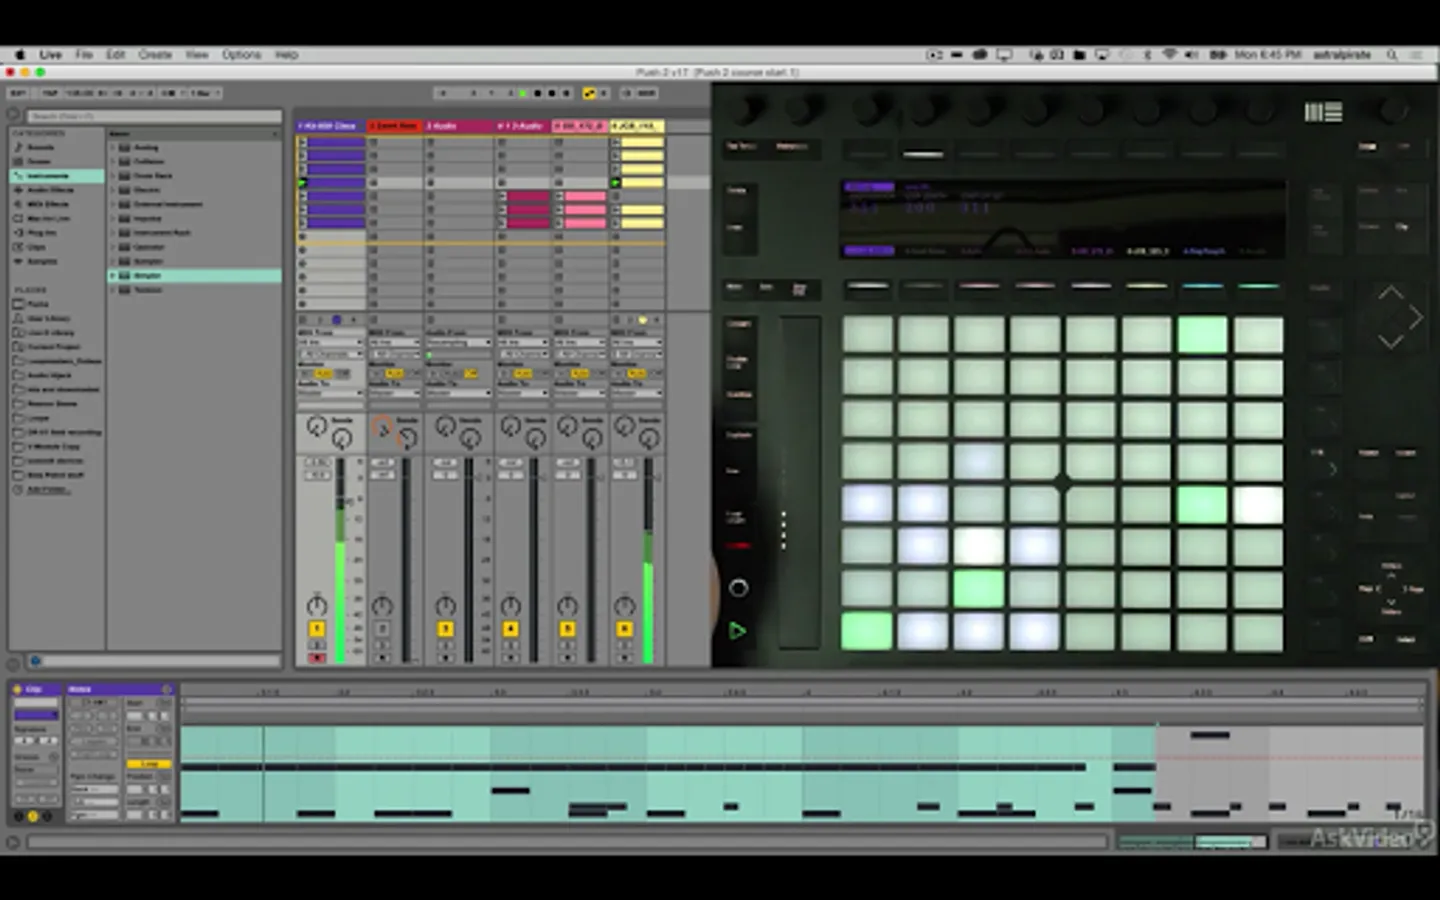Select the Audio Effects browser category

point(50,190)
